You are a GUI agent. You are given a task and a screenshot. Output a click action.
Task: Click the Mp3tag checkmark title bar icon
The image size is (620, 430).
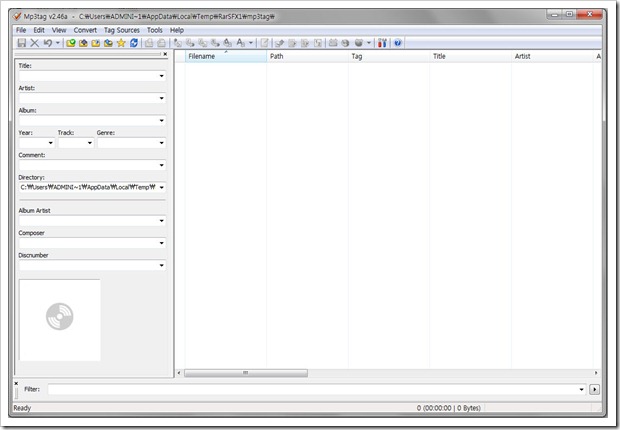pyautogui.click(x=17, y=16)
